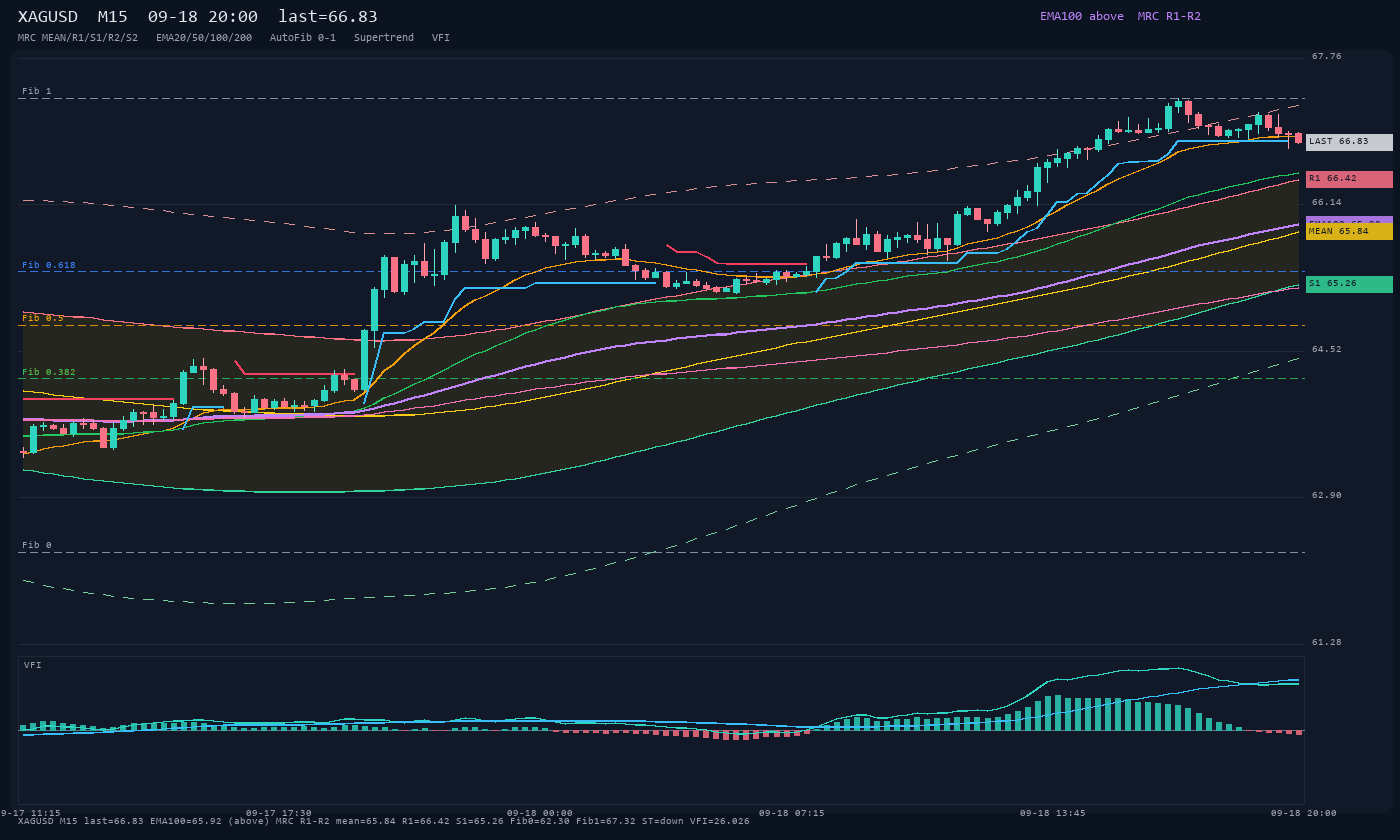Click the EMA100 above status text

tap(1082, 16)
